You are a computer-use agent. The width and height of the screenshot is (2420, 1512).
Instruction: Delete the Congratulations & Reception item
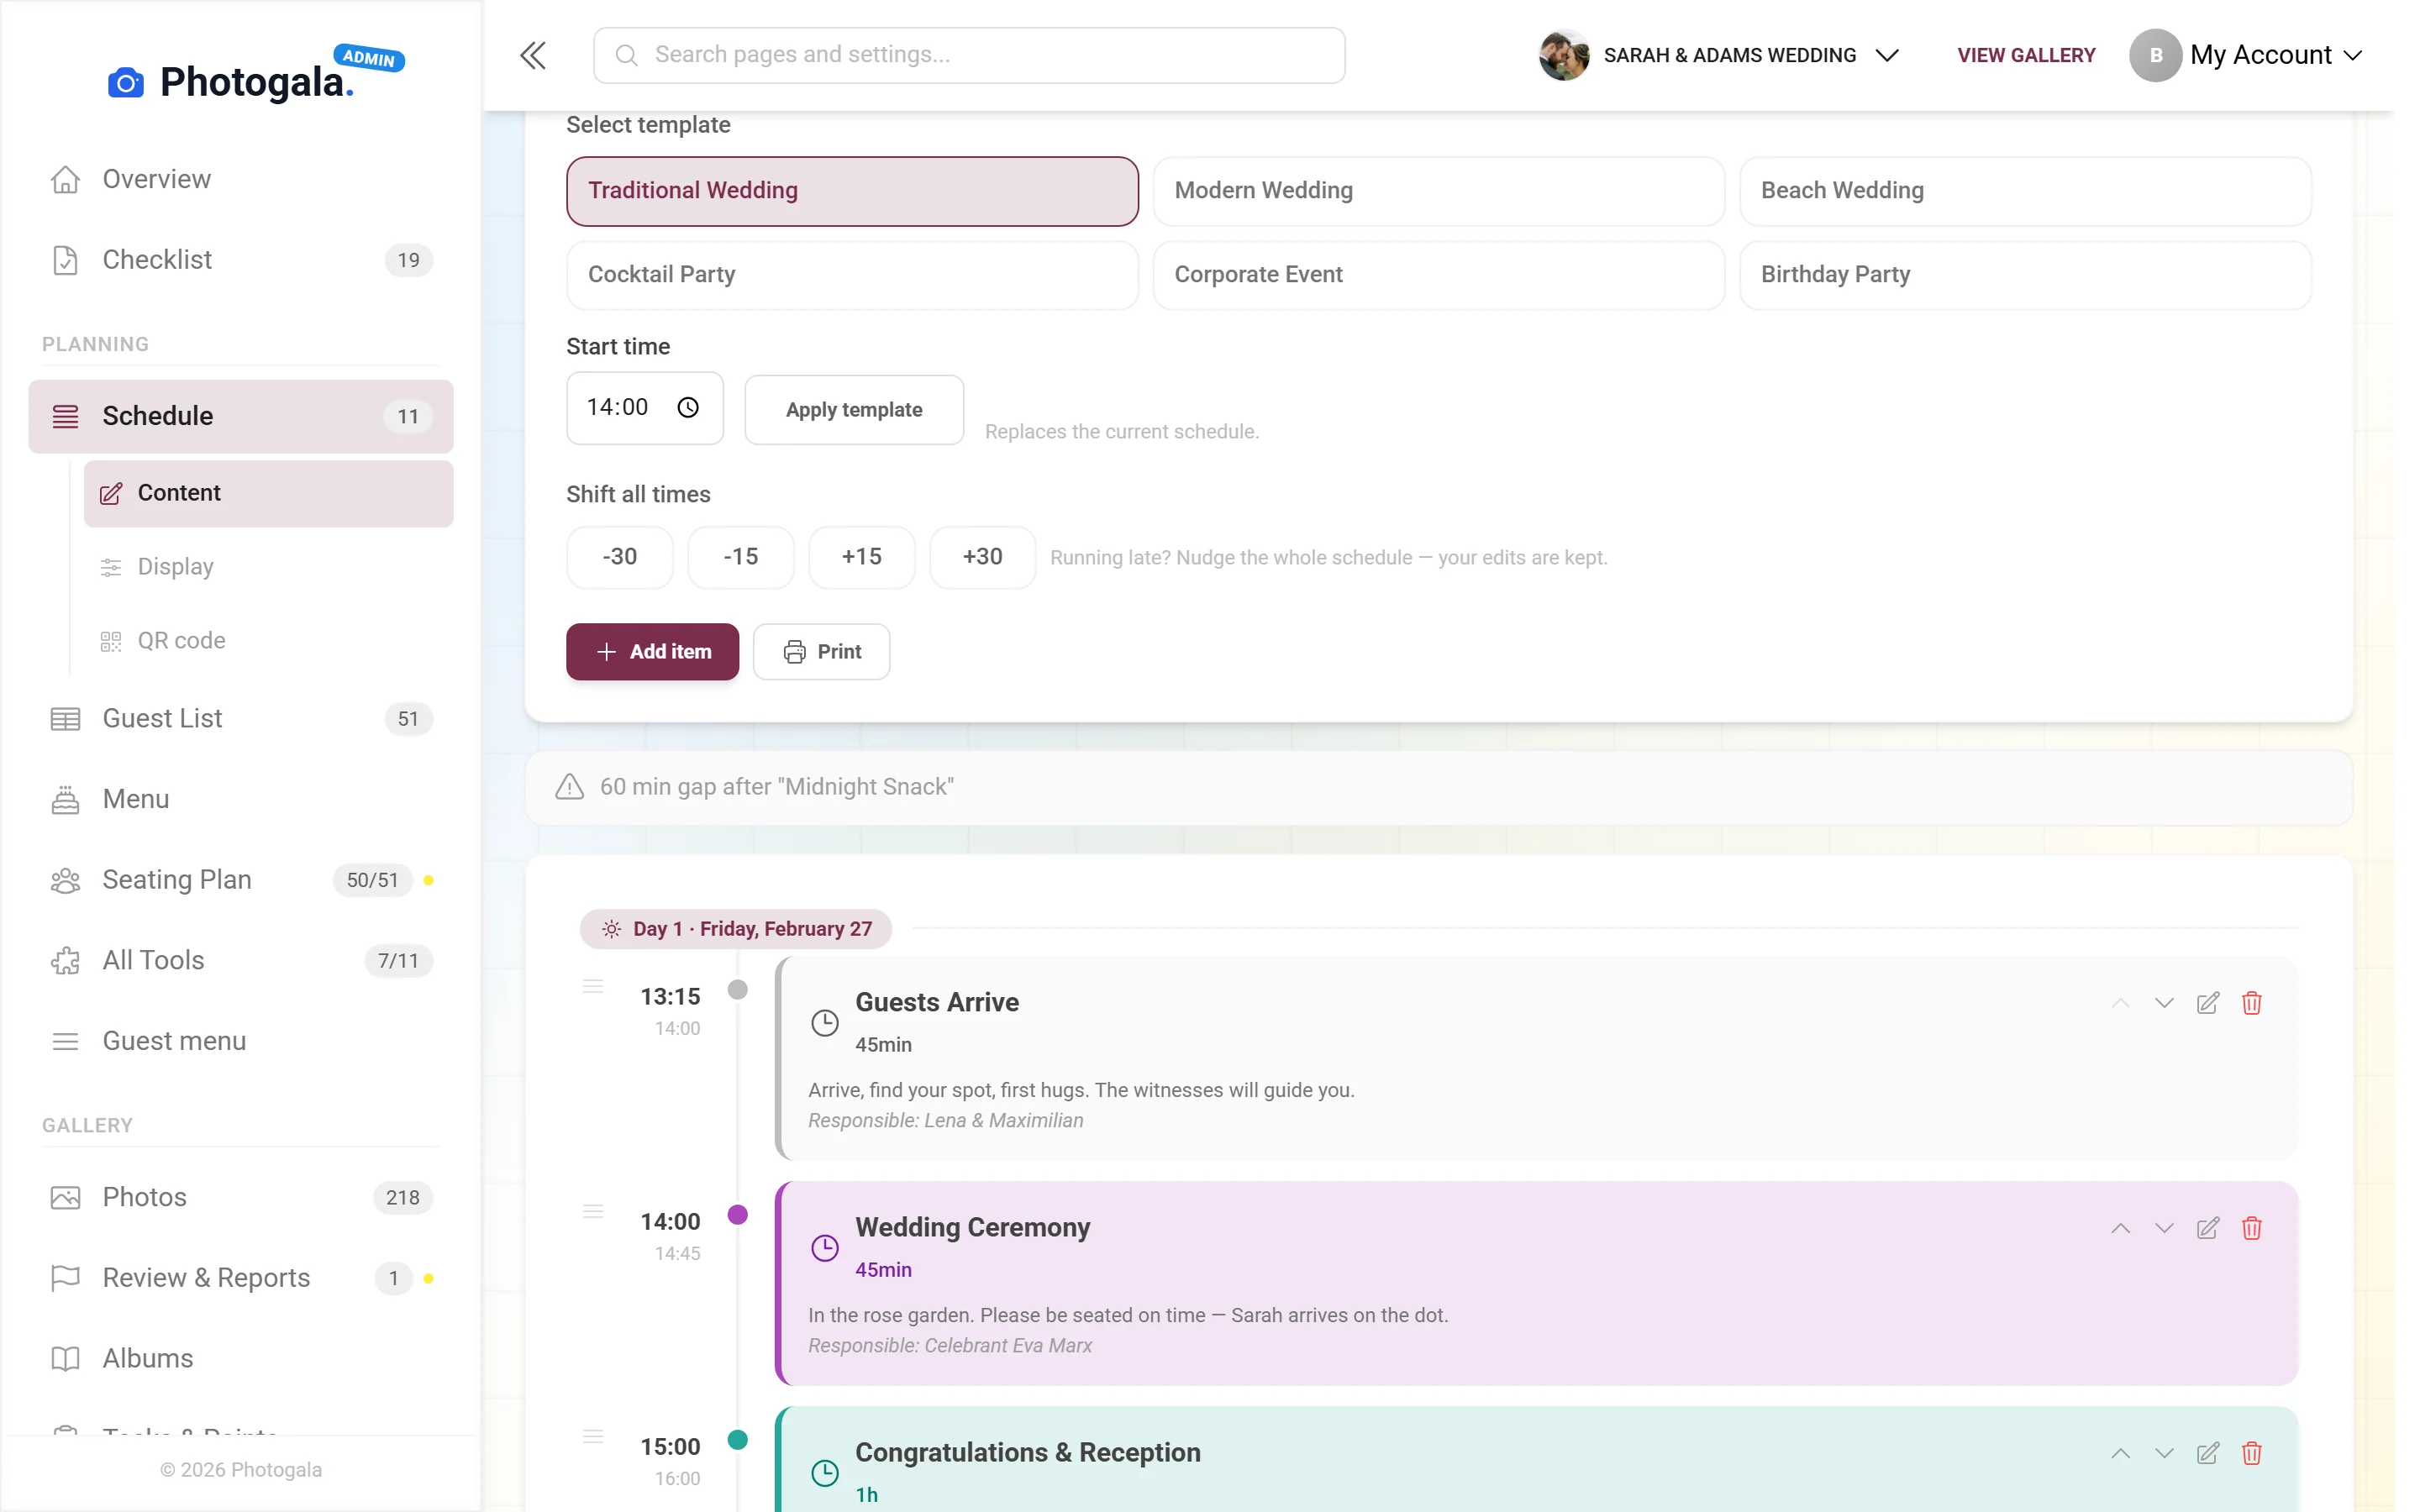pos(2251,1453)
